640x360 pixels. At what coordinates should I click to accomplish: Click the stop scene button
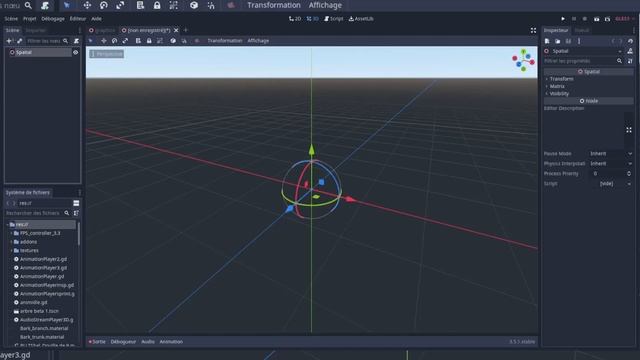pyautogui.click(x=584, y=19)
